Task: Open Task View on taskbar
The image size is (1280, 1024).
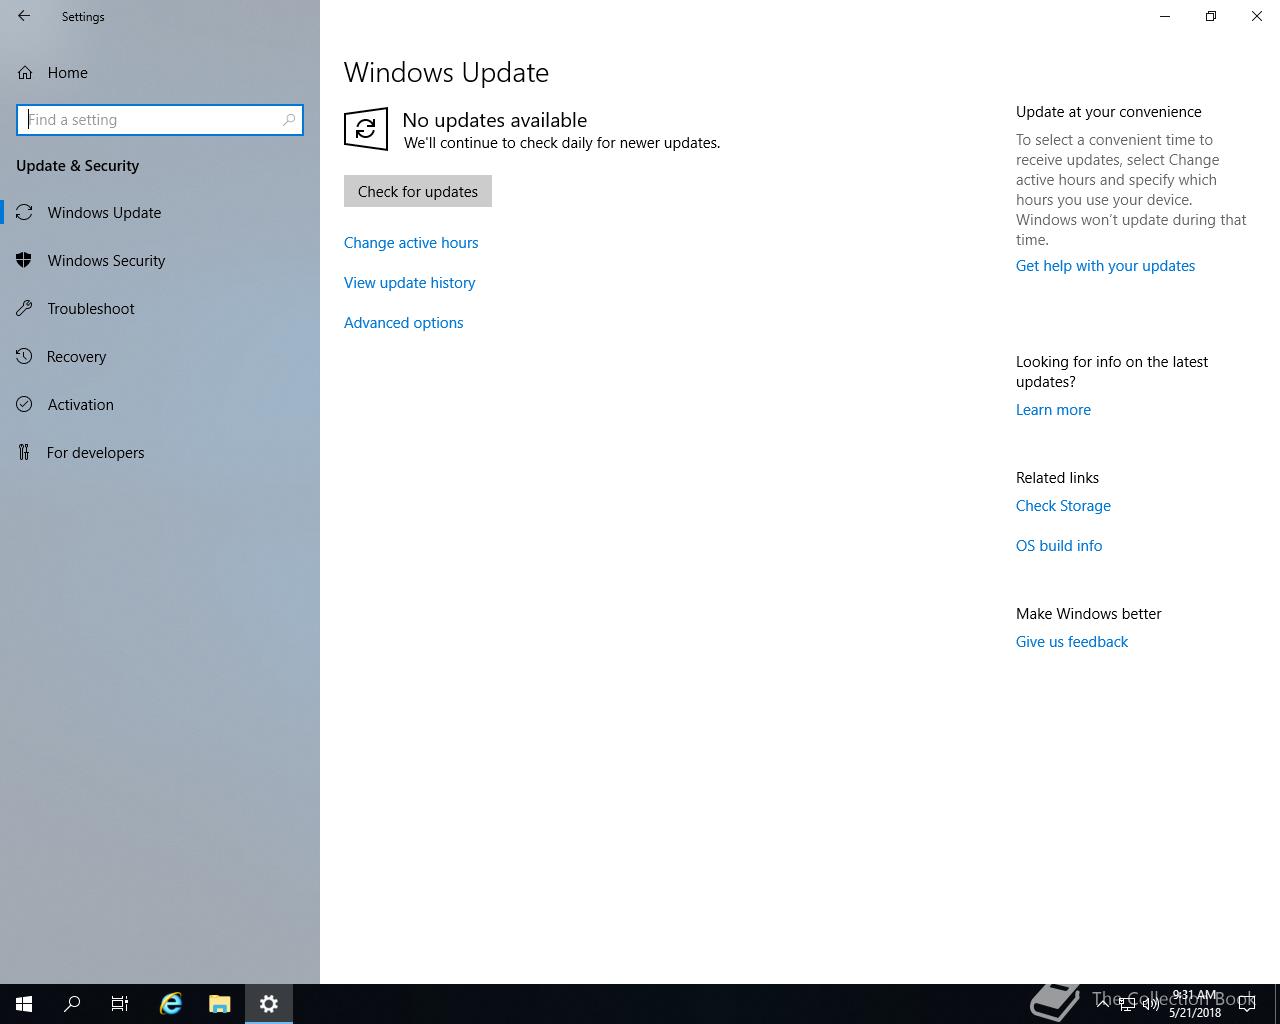Action: (120, 1004)
